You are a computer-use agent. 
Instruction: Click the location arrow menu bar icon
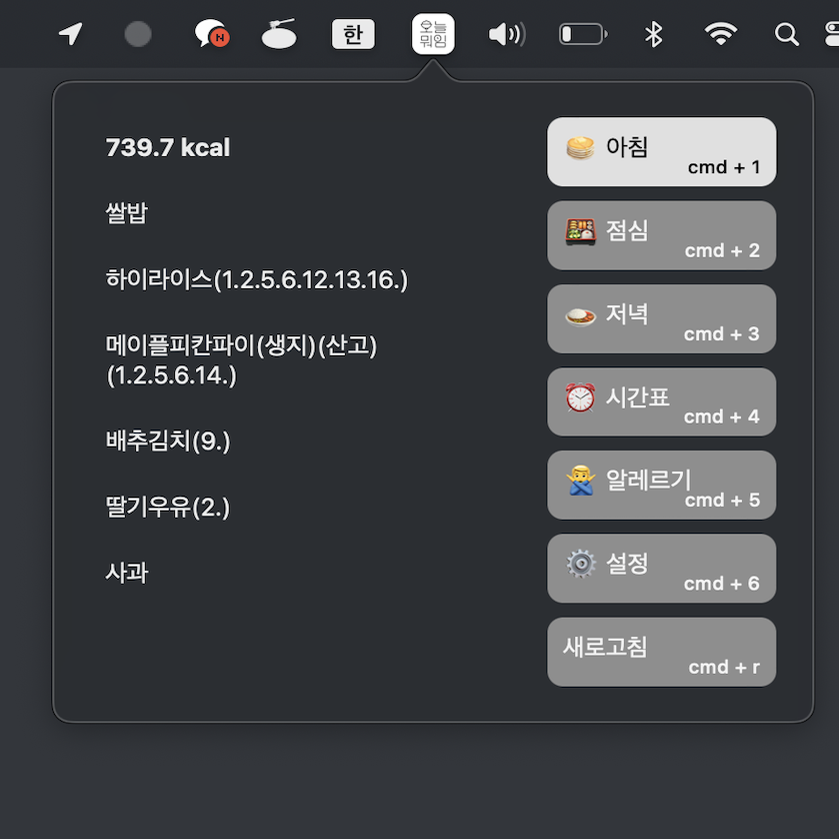coord(69,33)
